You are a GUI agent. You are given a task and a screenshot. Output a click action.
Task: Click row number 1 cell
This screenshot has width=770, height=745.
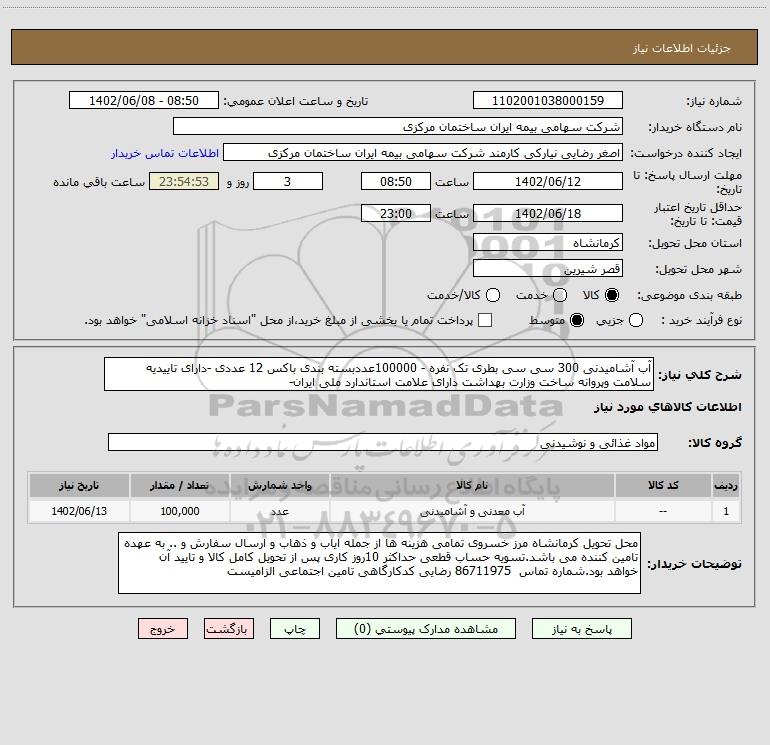click(726, 511)
